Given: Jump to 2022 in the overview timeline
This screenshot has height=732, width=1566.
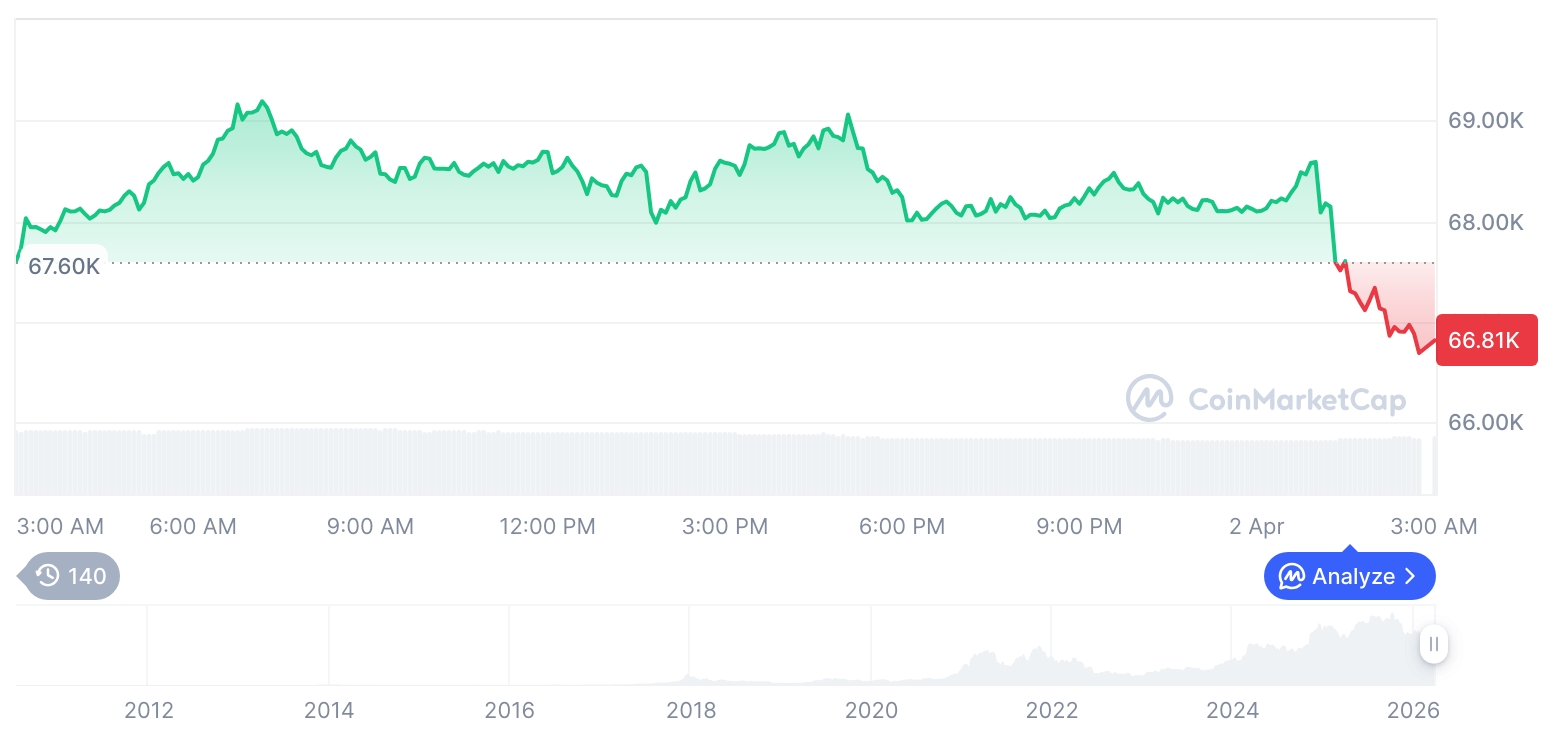Looking at the screenshot, I should (1051, 711).
